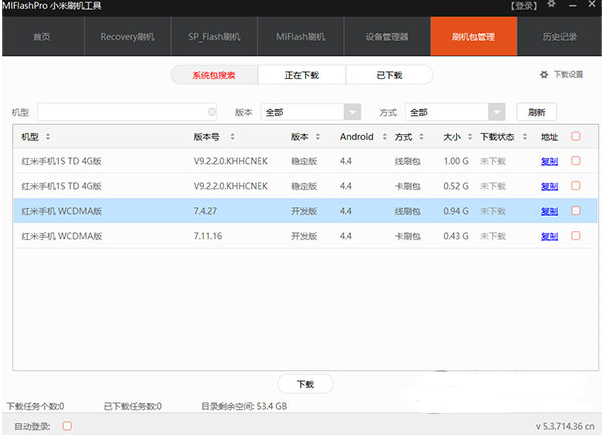The image size is (603, 437).
Task: Sort table by 大小 column arrows
Action: tap(470, 137)
